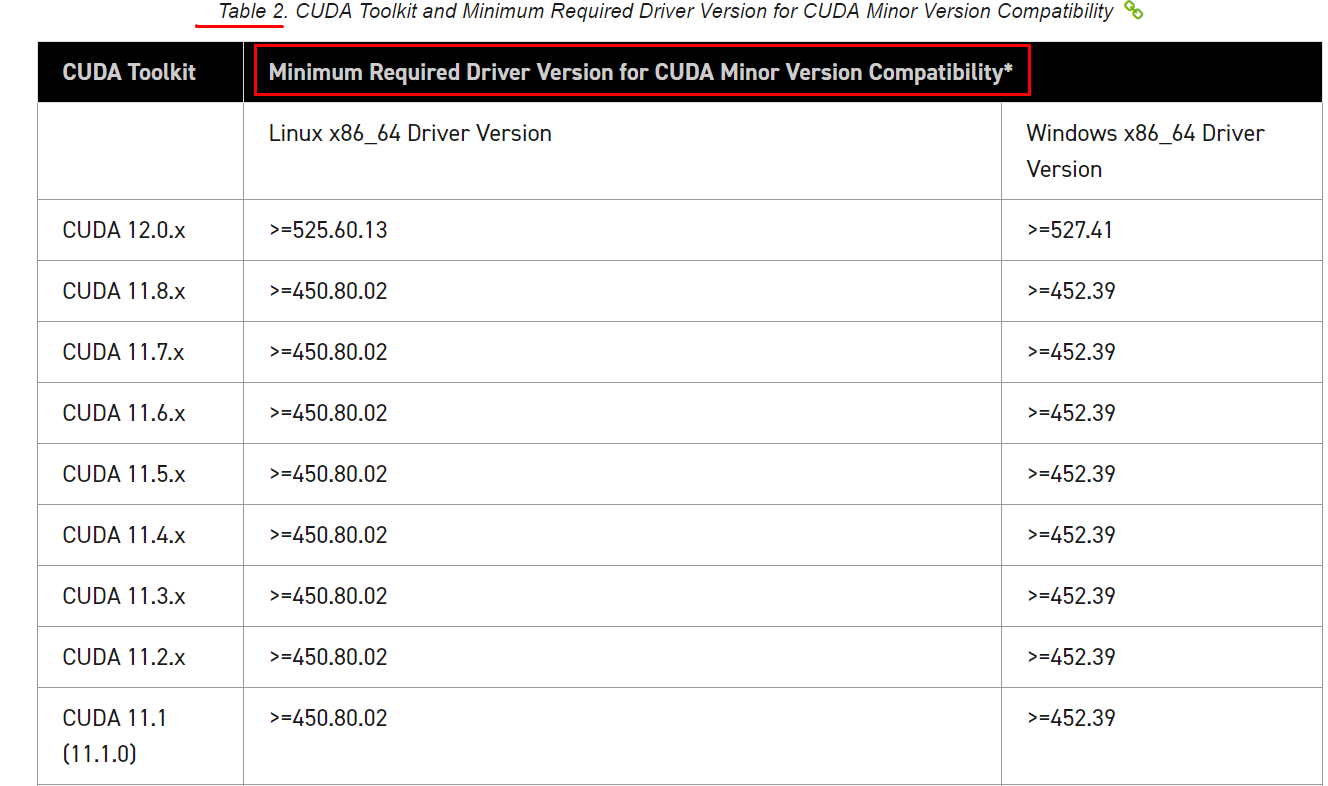
Task: Select the "CUDA 11.1 (11.1.0)" row label
Action: click(x=115, y=736)
